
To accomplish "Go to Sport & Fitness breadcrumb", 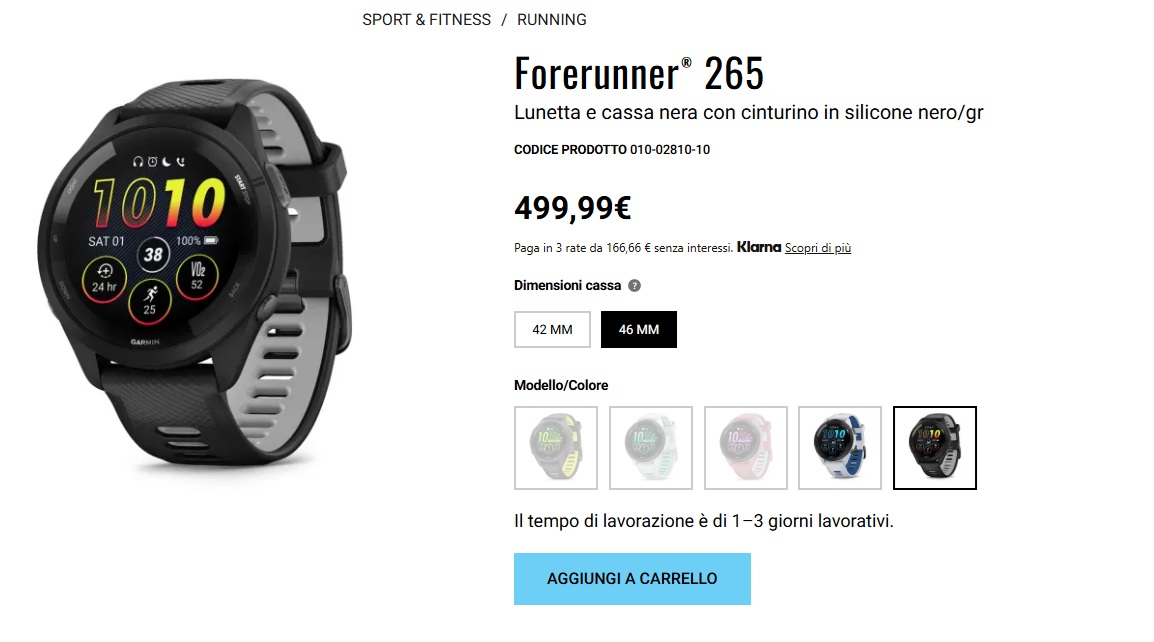I will click(426, 20).
